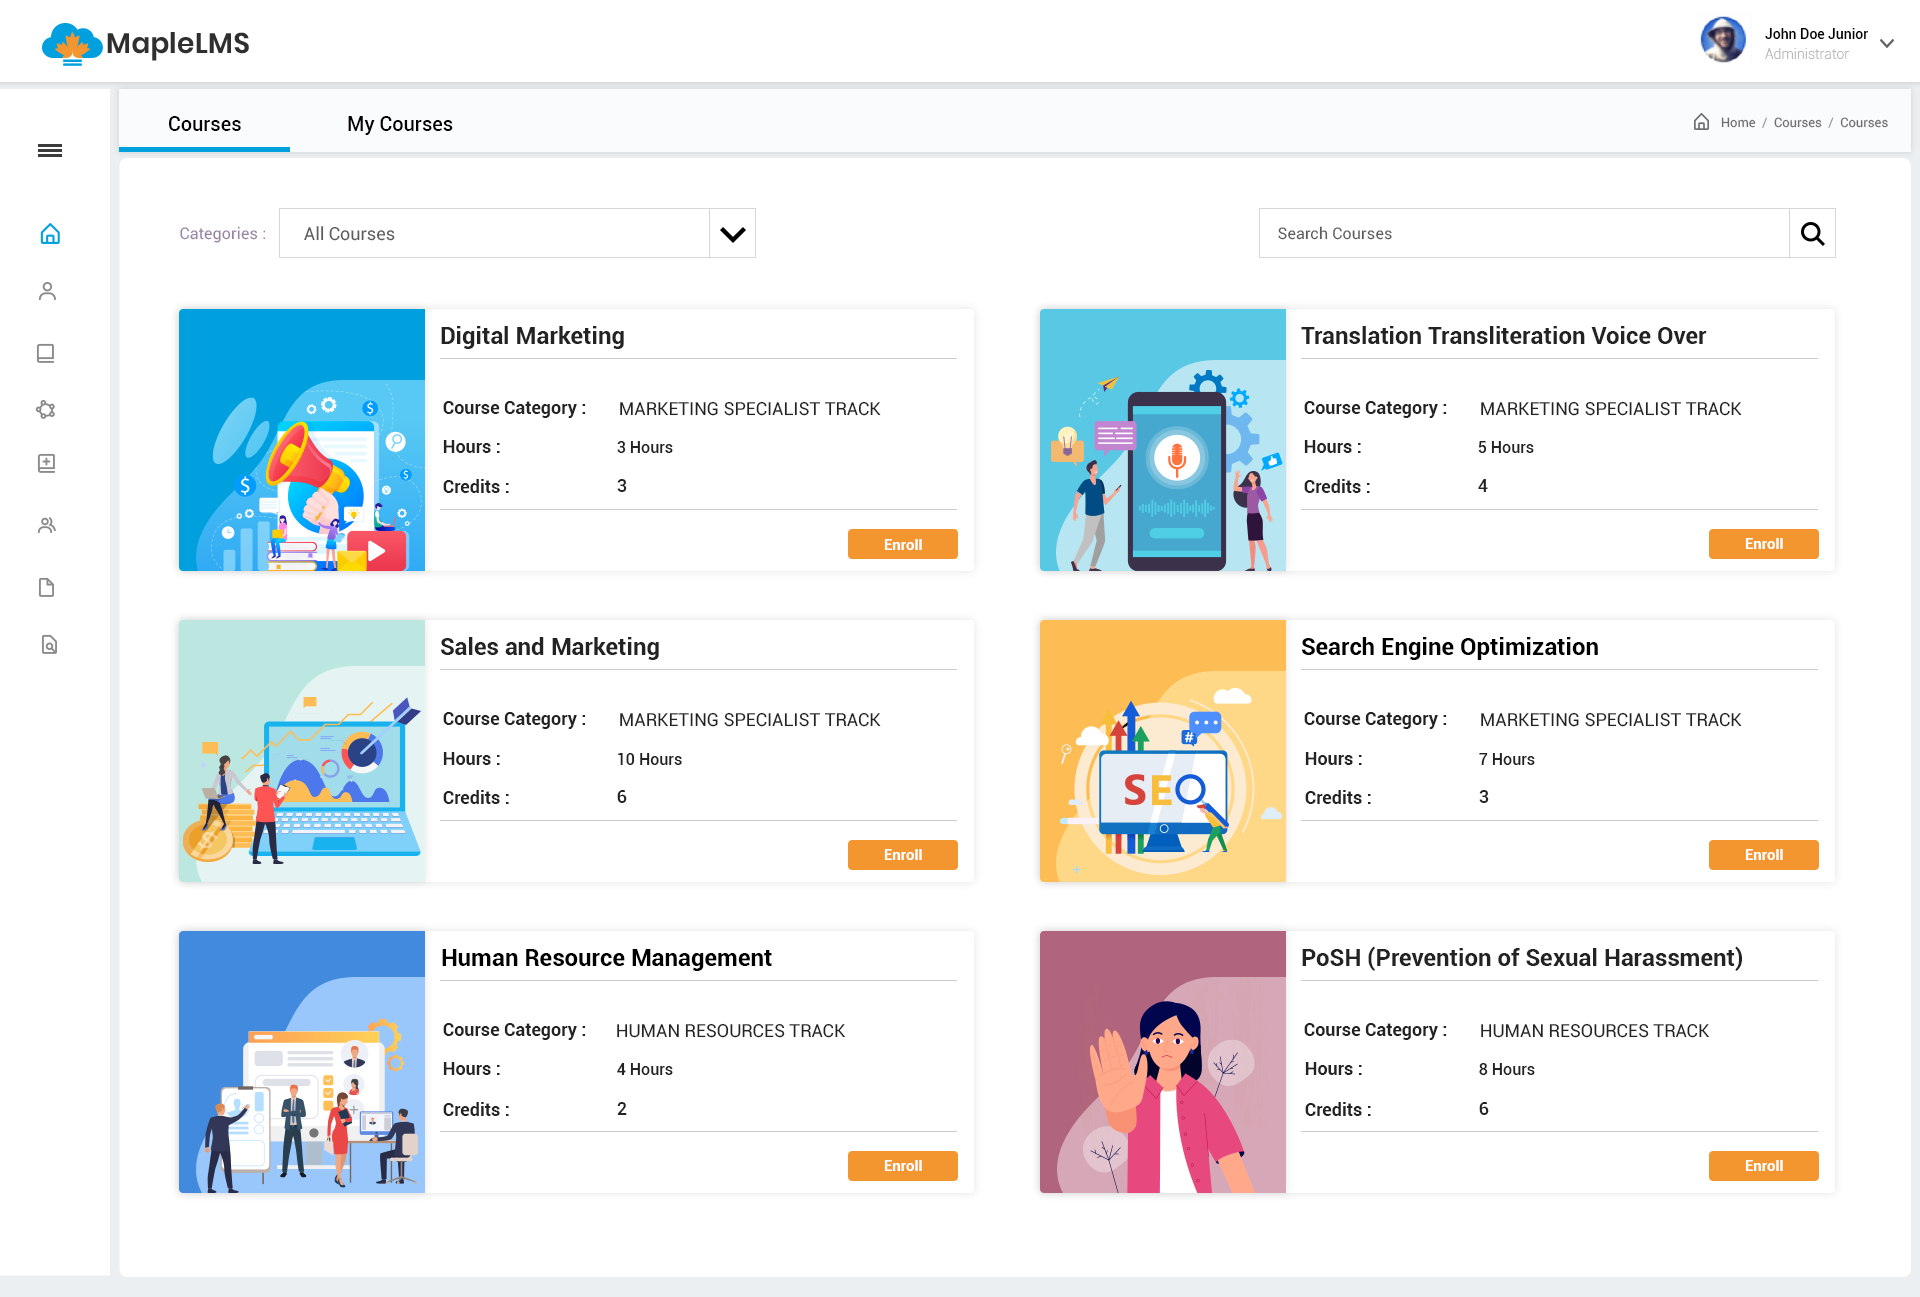This screenshot has height=1297, width=1920.
Task: Select the Courses tab
Action: (x=204, y=124)
